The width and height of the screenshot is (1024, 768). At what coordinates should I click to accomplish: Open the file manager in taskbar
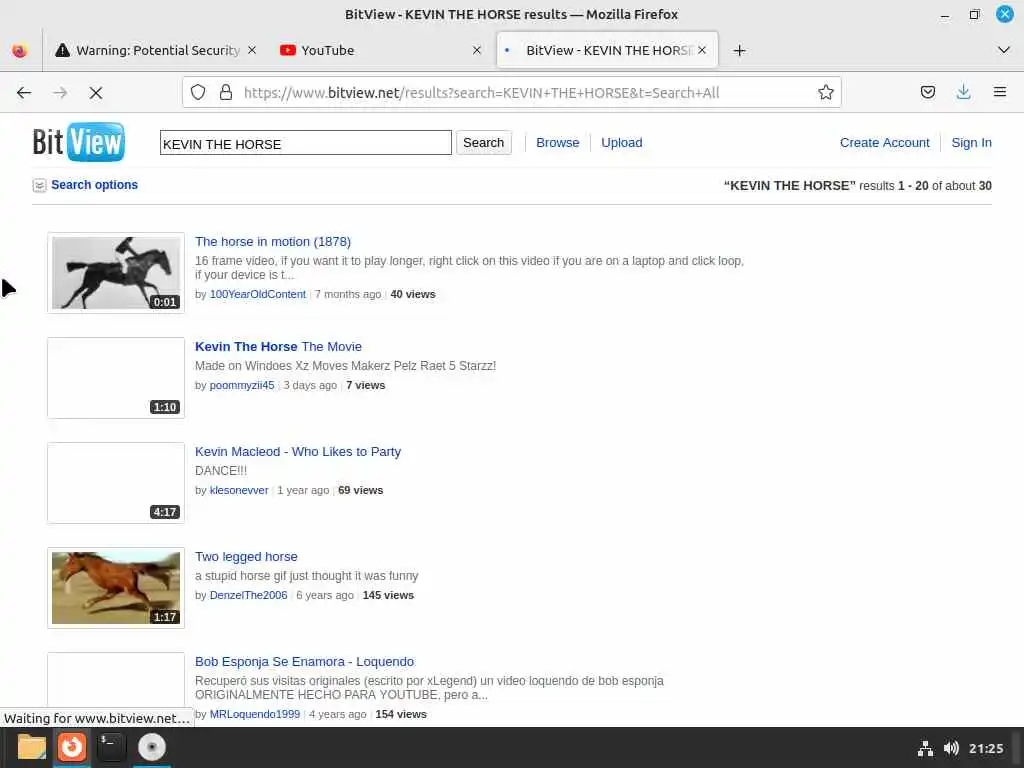(x=31, y=747)
